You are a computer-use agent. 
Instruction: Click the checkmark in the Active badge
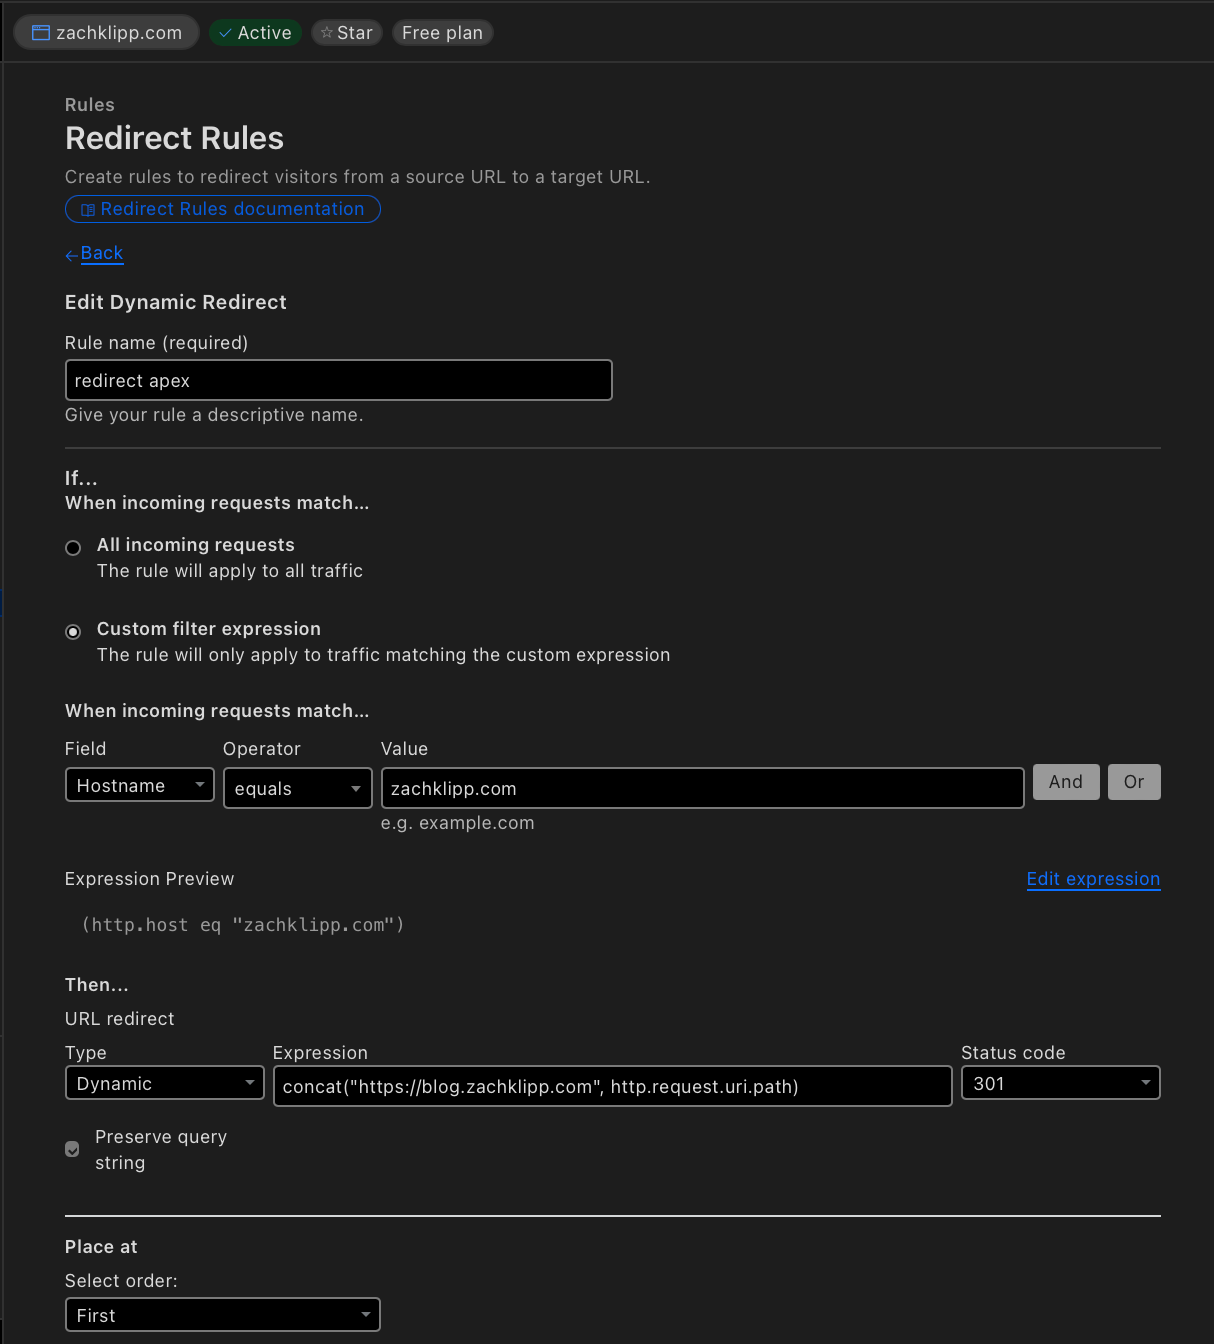pyautogui.click(x=222, y=32)
